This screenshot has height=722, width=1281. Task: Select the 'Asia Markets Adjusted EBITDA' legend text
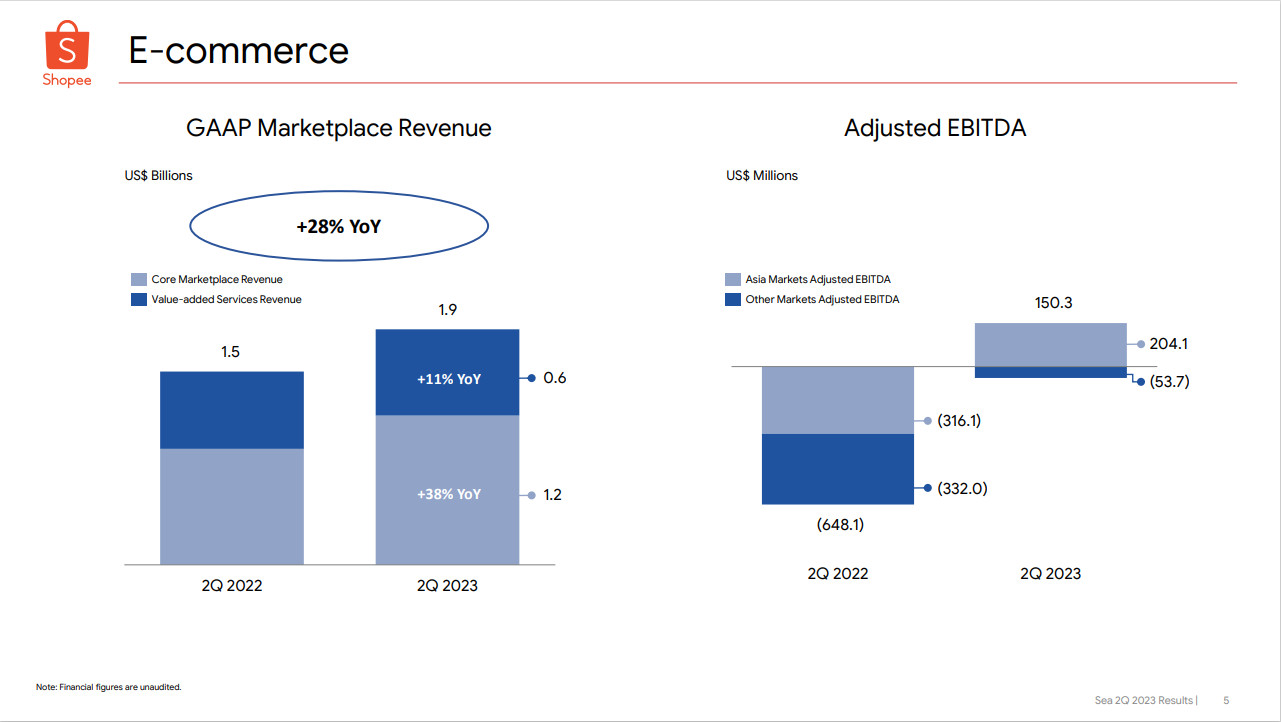(x=818, y=280)
